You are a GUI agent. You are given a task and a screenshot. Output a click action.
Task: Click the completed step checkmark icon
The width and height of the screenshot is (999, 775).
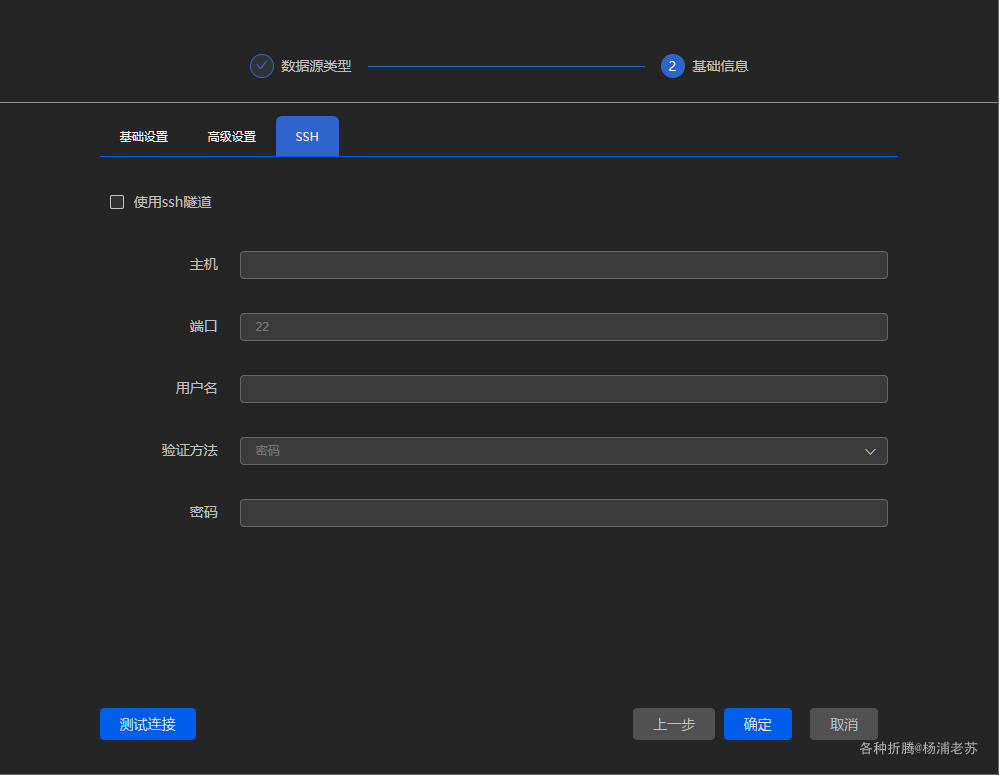click(261, 66)
